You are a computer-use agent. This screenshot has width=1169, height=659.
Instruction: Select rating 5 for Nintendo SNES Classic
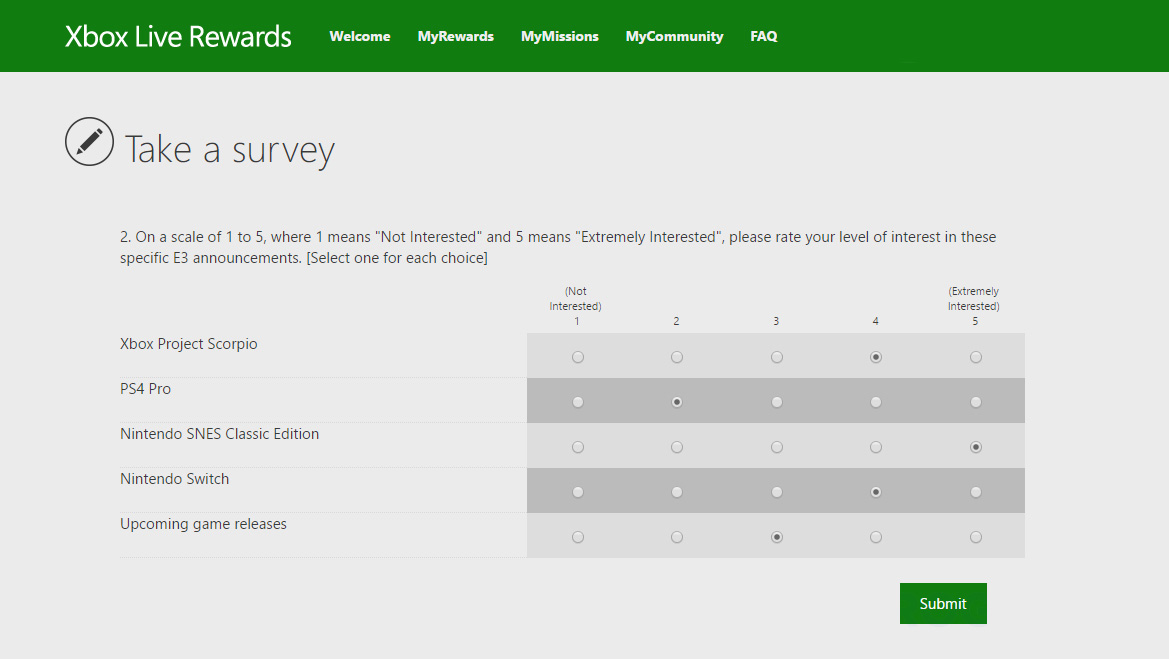coord(976,447)
